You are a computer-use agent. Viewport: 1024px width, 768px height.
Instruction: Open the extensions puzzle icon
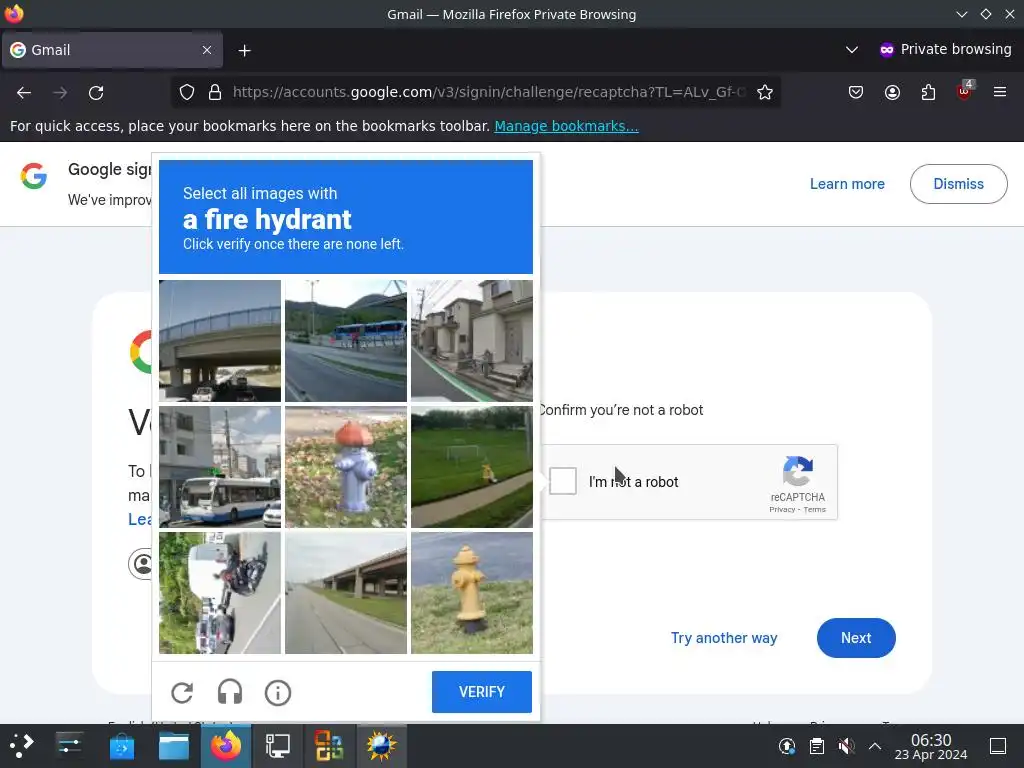tap(928, 92)
